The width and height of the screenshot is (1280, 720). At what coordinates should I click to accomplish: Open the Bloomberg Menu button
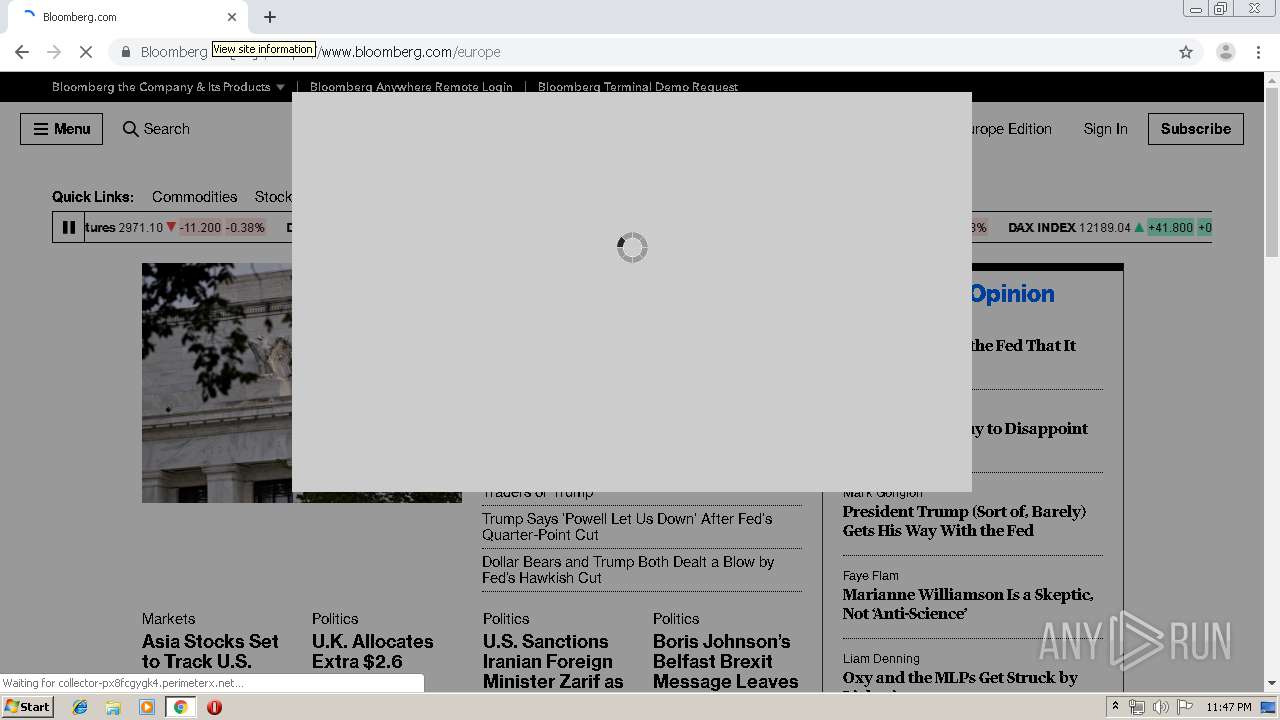coord(61,129)
